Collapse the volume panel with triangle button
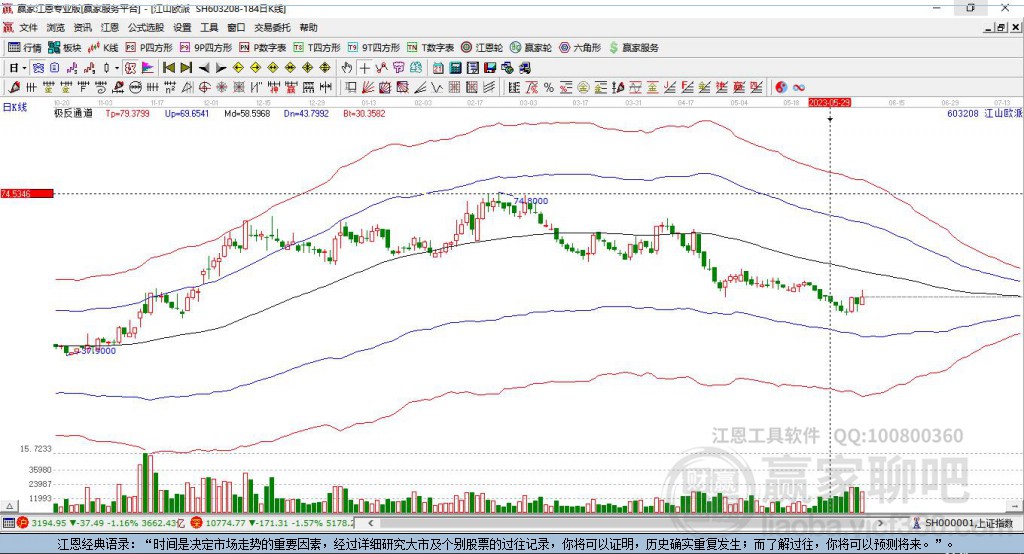1024x554 pixels. tap(9, 506)
